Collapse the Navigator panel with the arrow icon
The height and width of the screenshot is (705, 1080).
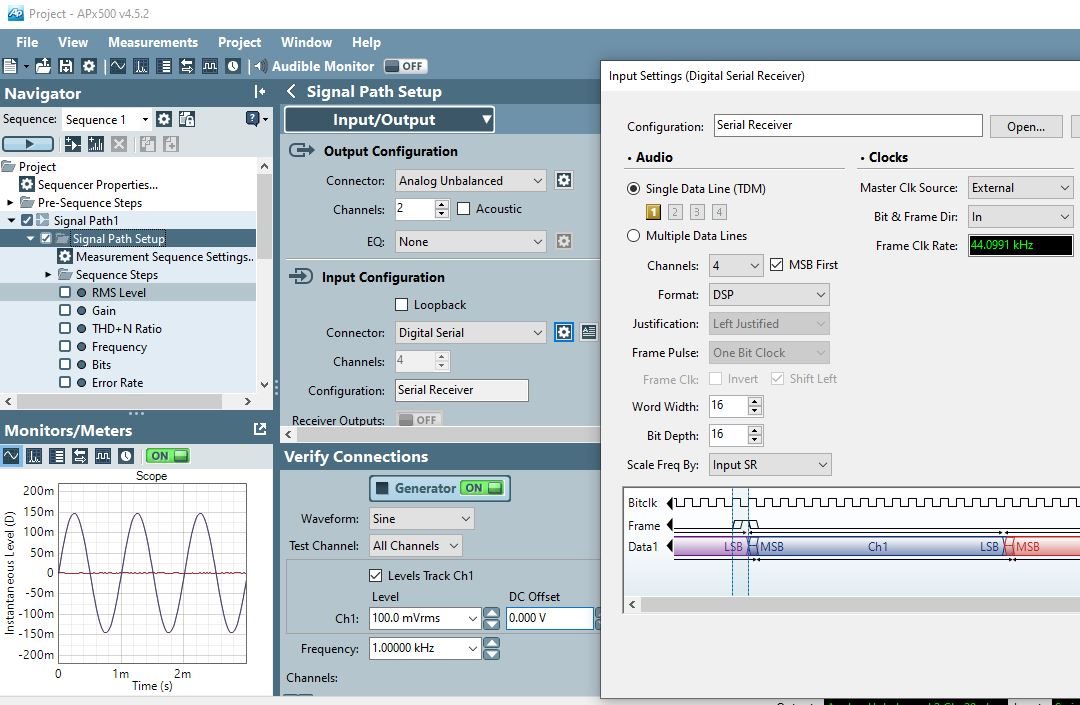tap(260, 92)
